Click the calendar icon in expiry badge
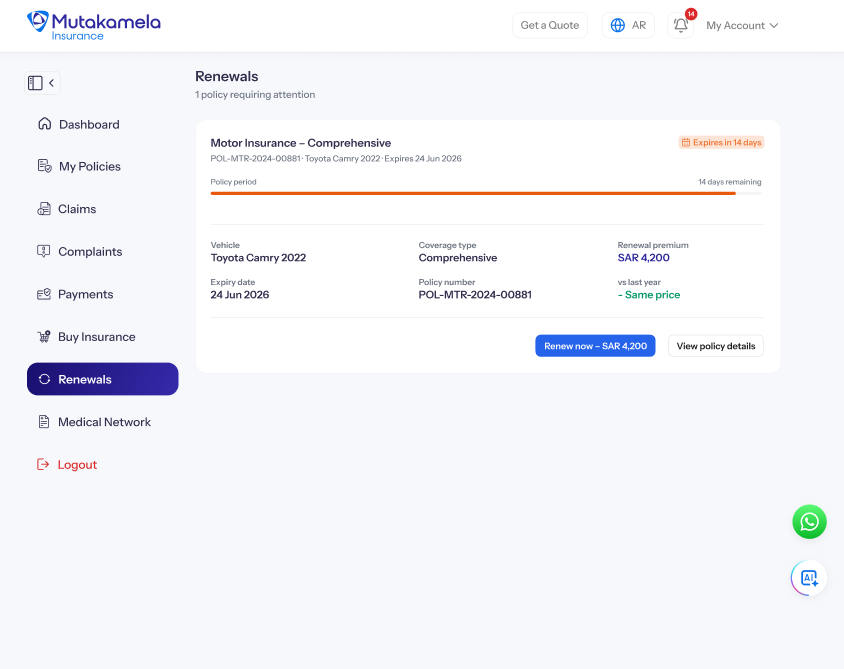The image size is (844, 669). pyautogui.click(x=686, y=143)
